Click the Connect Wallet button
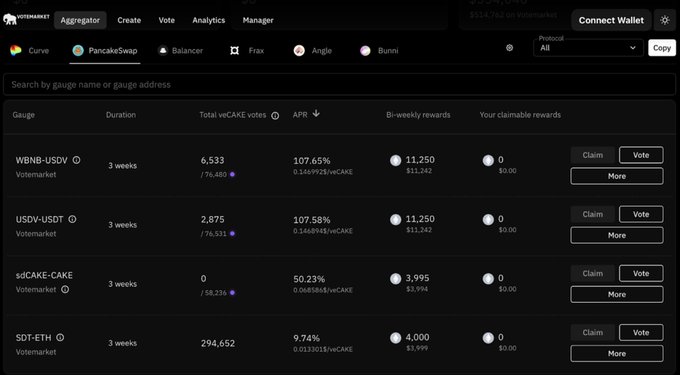This screenshot has height=375, width=680. [x=611, y=20]
